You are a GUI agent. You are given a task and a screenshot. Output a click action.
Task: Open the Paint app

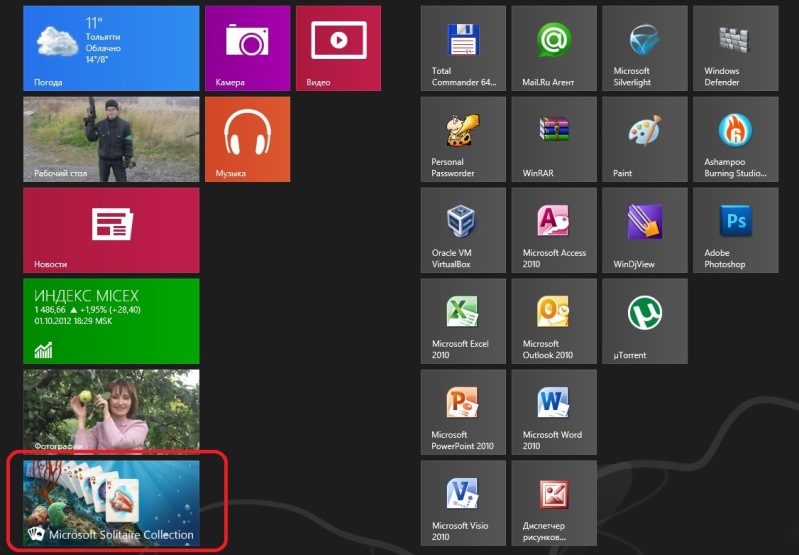tap(644, 139)
